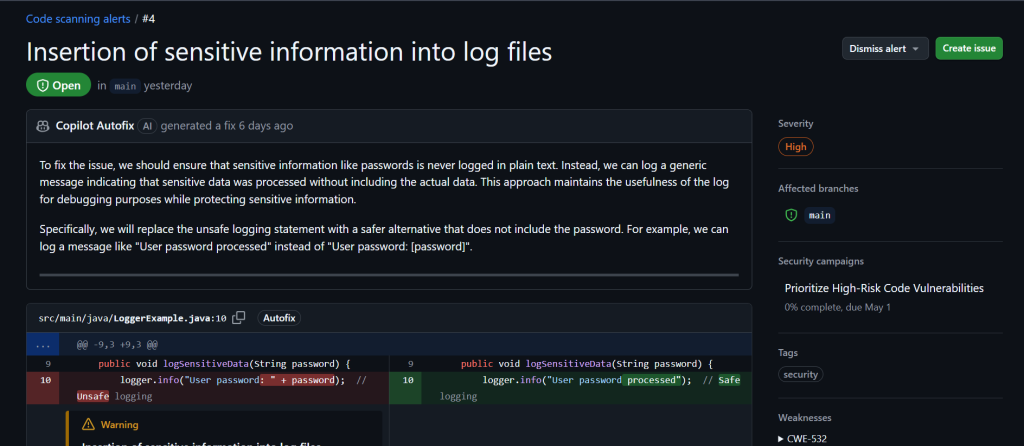This screenshot has width=1024, height=446.
Task: Click the shield icon under Affected branches
Action: point(791,214)
